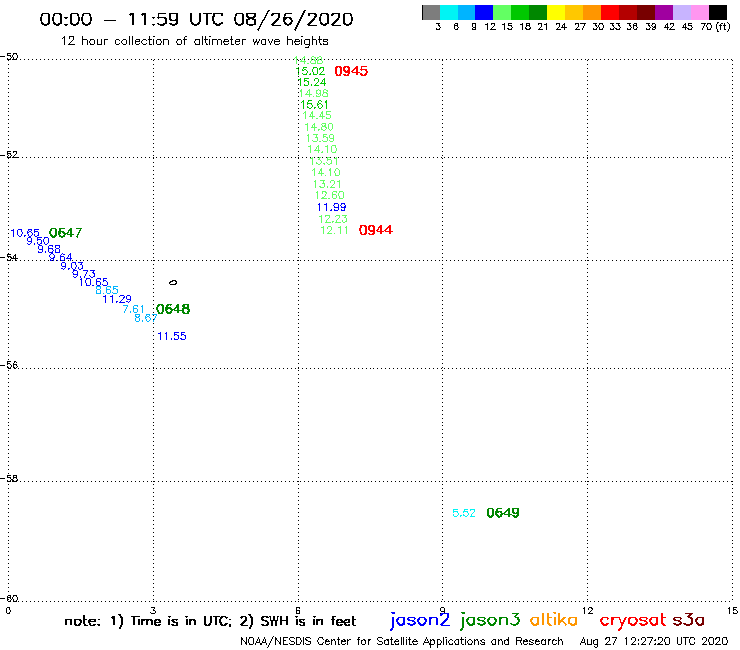
Task: Select the blue wave height value 11.99
Action: (331, 207)
